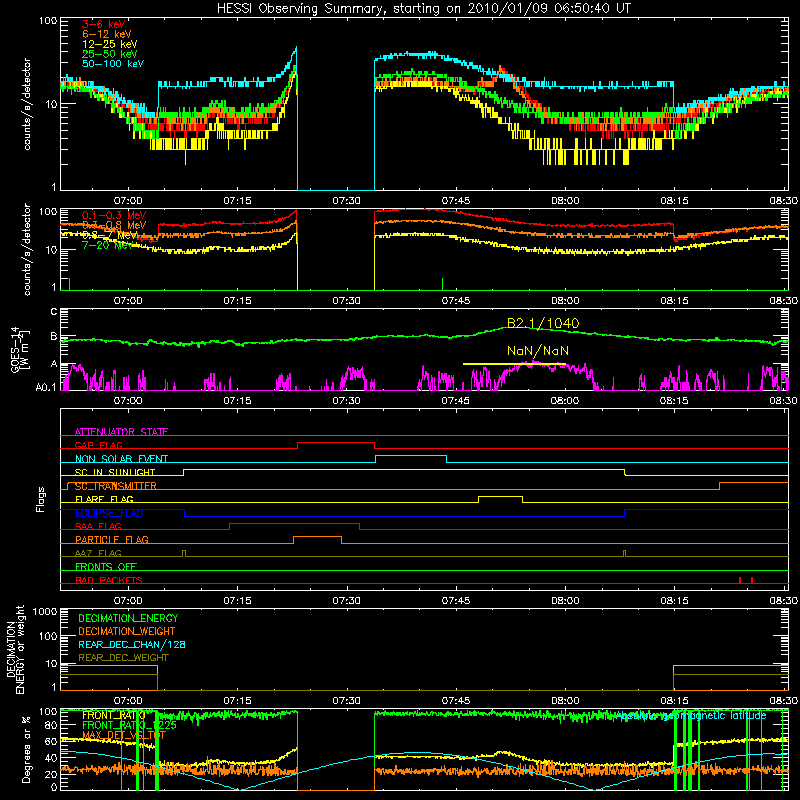Viewport: 800px width, 800px height.
Task: Click the DECIMATION_ENERGY legend label
Action: coord(128,618)
